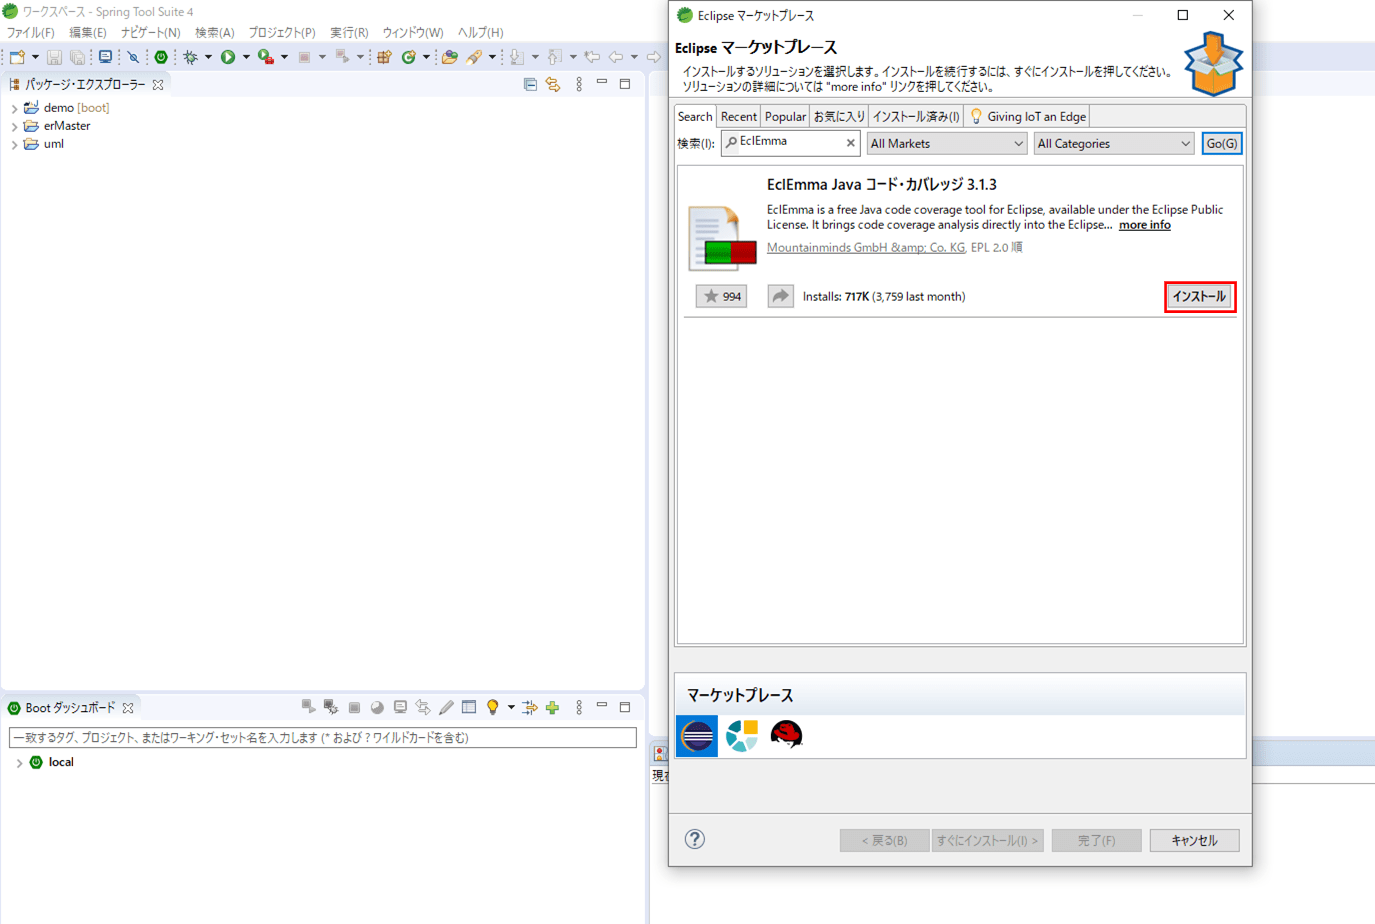The image size is (1375, 924).
Task: Open the 実行(R) menu
Action: pyautogui.click(x=349, y=33)
